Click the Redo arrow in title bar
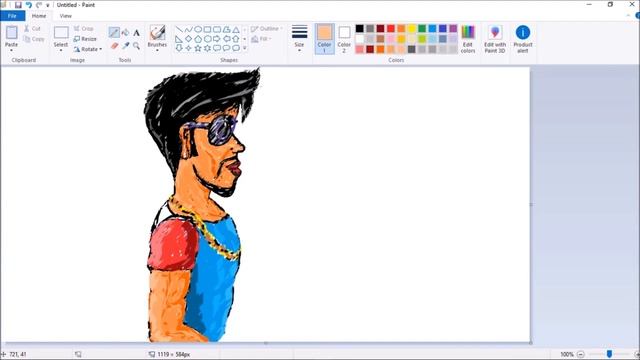 pyautogui.click(x=39, y=5)
